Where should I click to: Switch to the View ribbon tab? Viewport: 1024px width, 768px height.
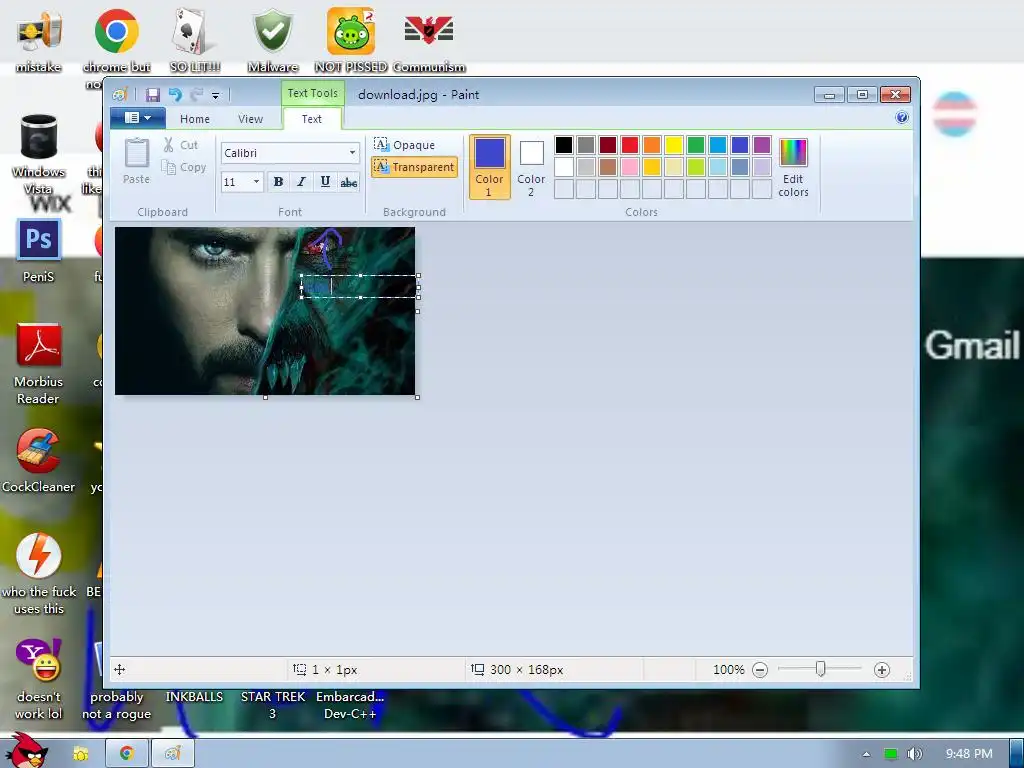click(250, 119)
